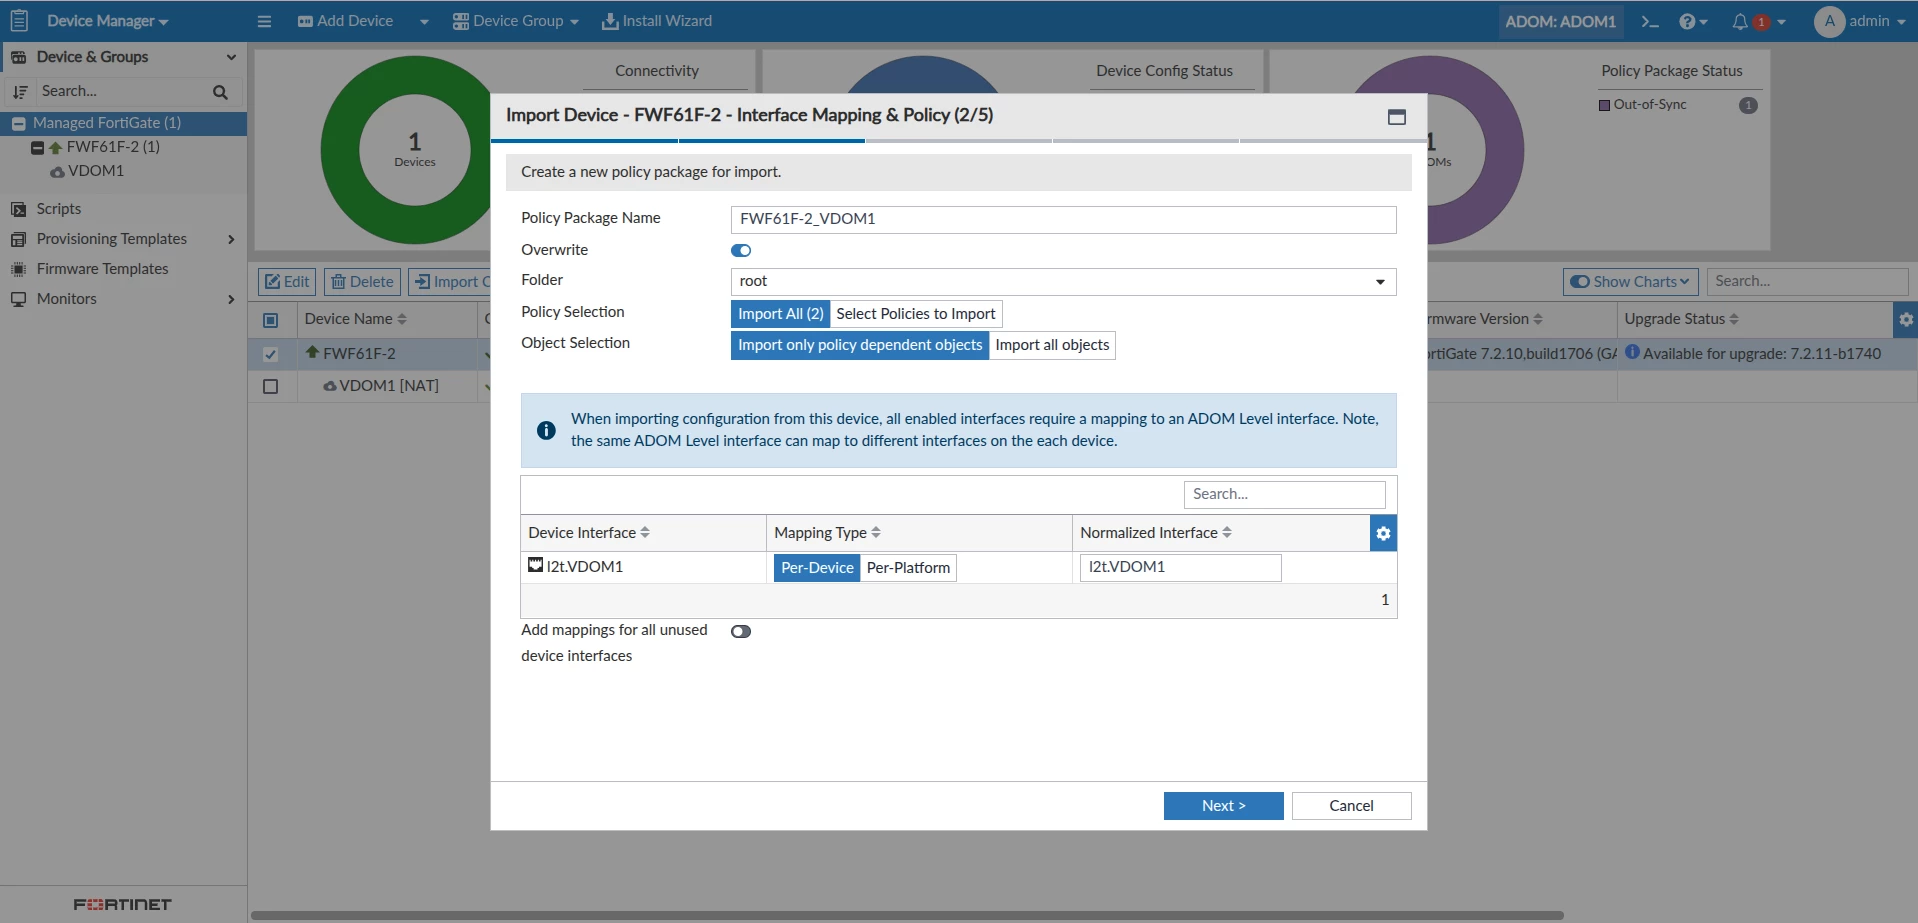Collapse the Managed FortiGate tree group
This screenshot has height=923, width=1918.
(19, 123)
